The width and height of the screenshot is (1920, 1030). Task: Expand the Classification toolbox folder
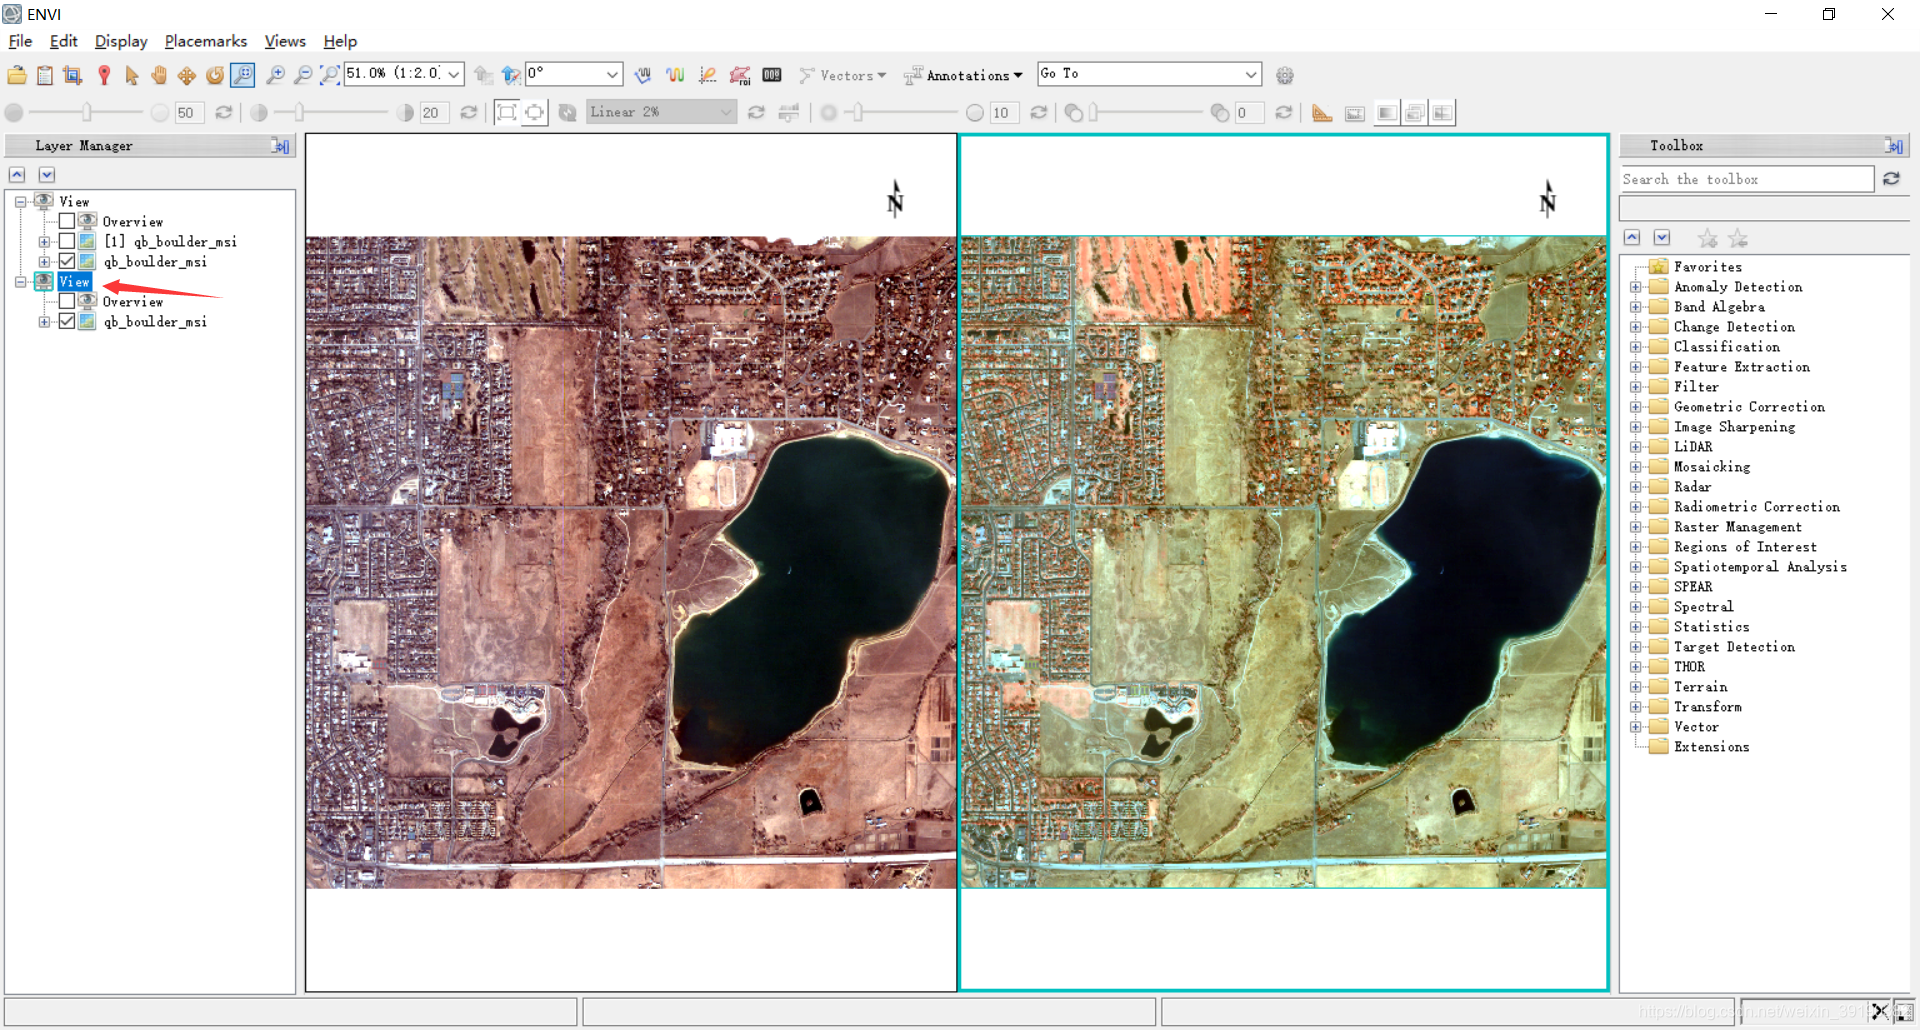tap(1636, 347)
